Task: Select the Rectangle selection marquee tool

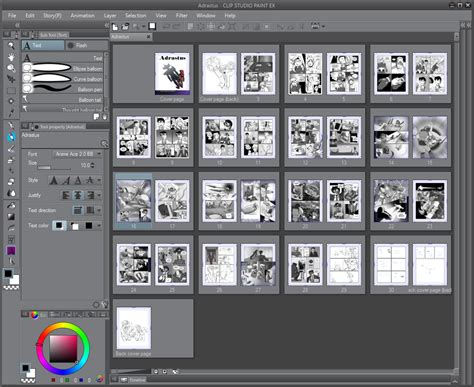Action: click(11, 90)
